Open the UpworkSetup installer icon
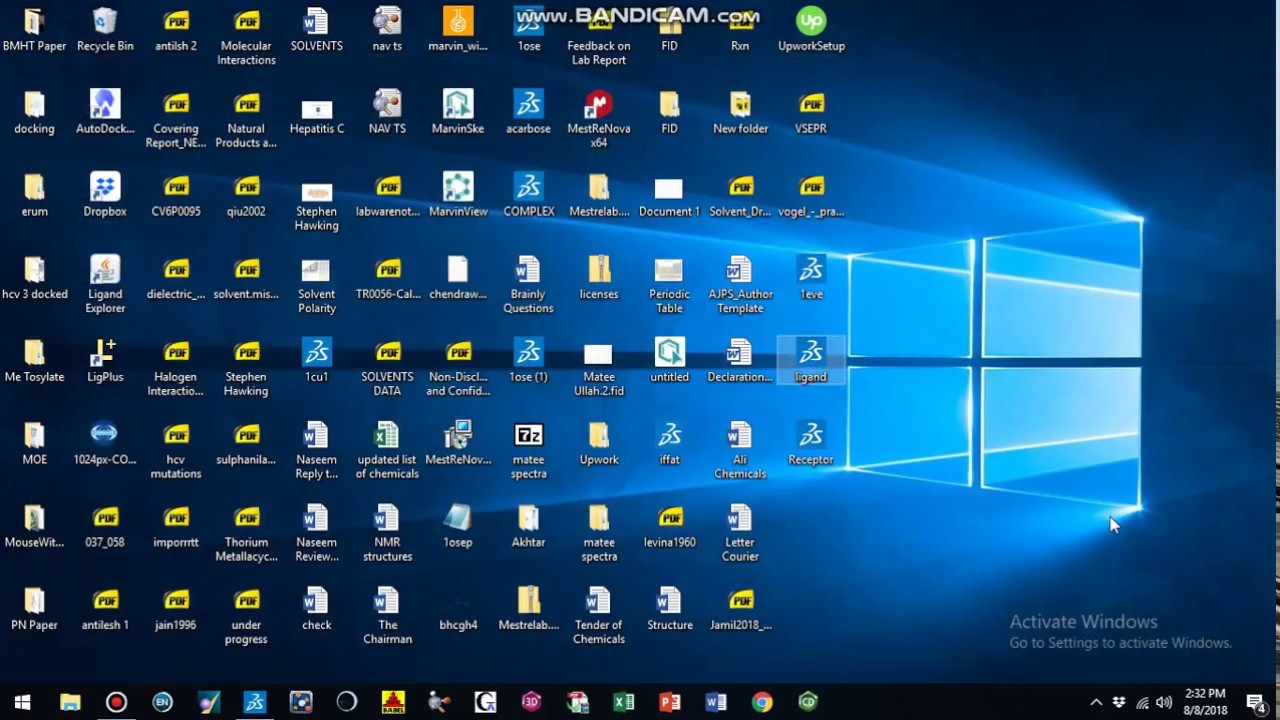Image resolution: width=1280 pixels, height=720 pixels. pos(811,30)
